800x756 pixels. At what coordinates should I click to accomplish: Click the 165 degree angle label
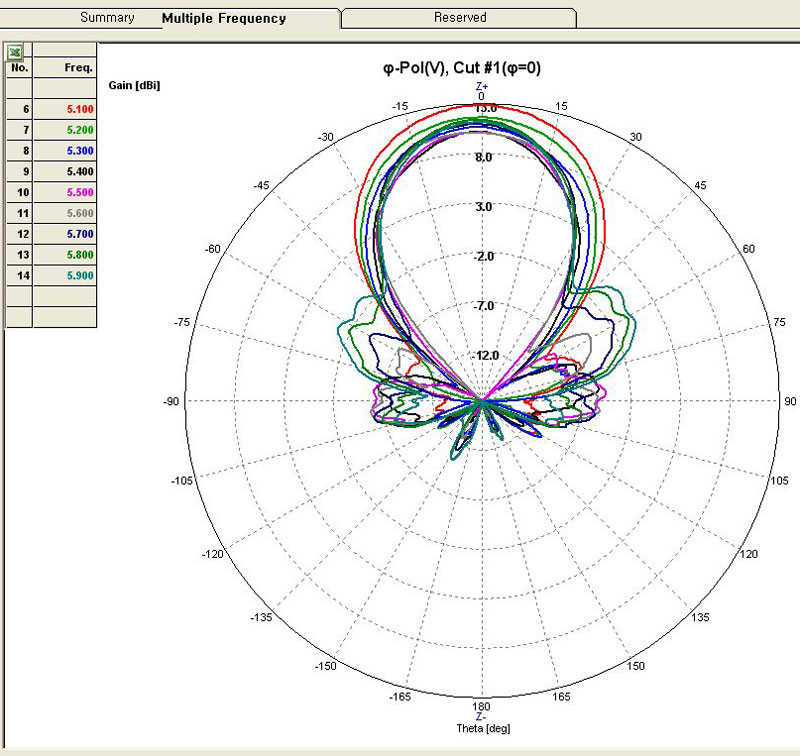[561, 697]
